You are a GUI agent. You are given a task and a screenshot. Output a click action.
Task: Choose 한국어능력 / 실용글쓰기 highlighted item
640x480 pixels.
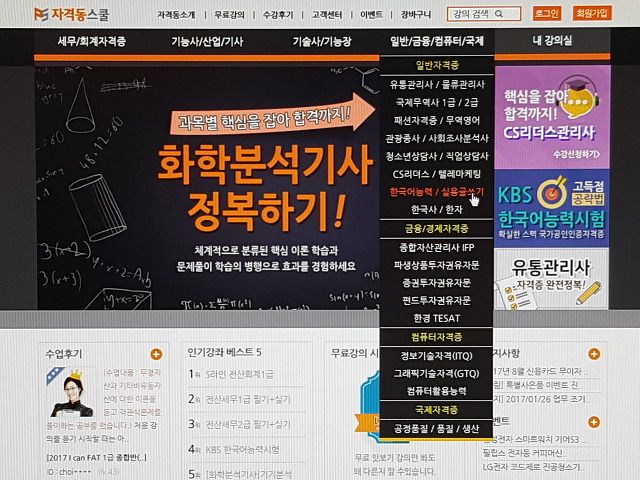[437, 191]
